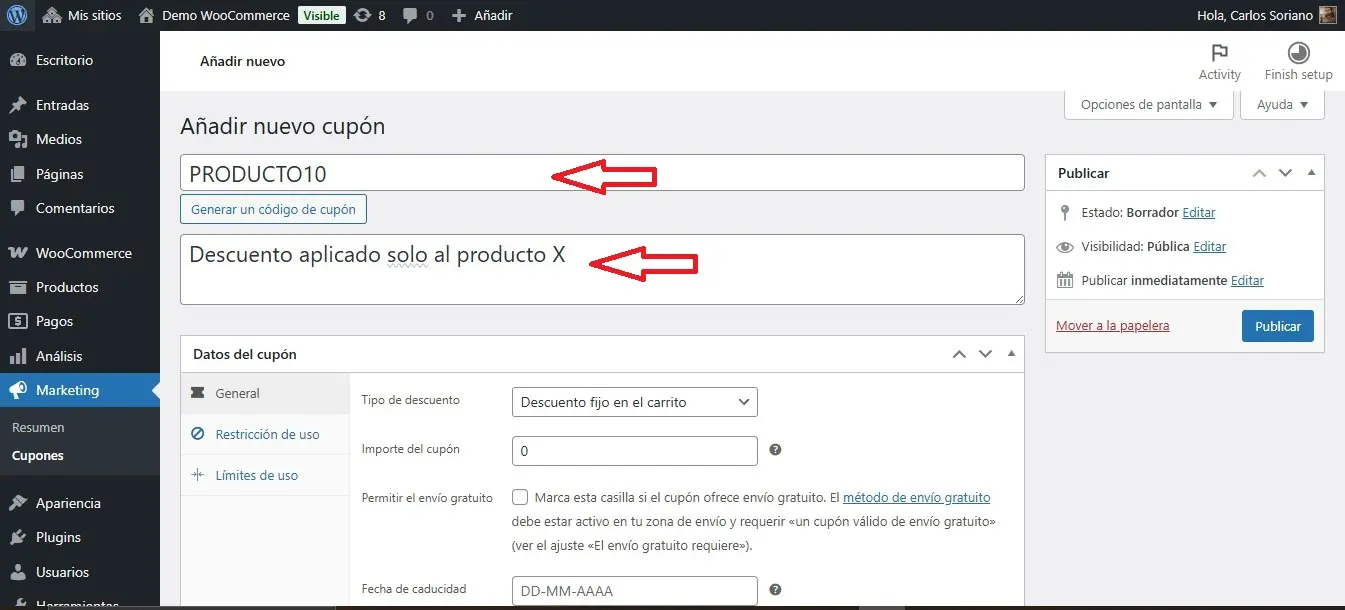Viewport: 1345px width, 610px height.
Task: Click the WordPress logo icon
Action: (x=17, y=15)
